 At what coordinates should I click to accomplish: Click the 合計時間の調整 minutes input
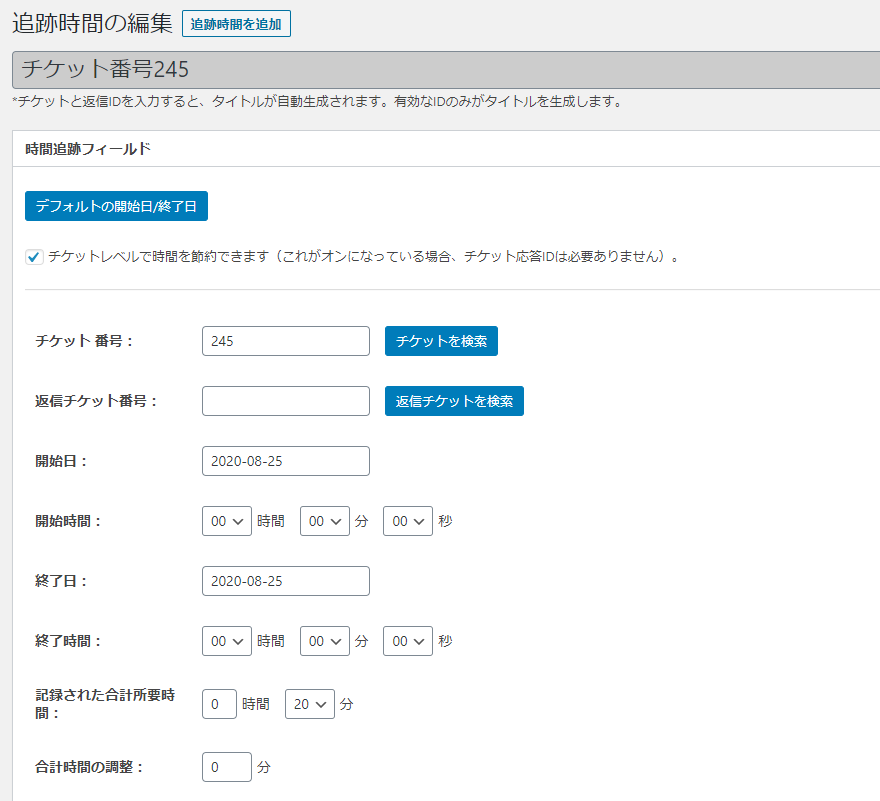(226, 766)
